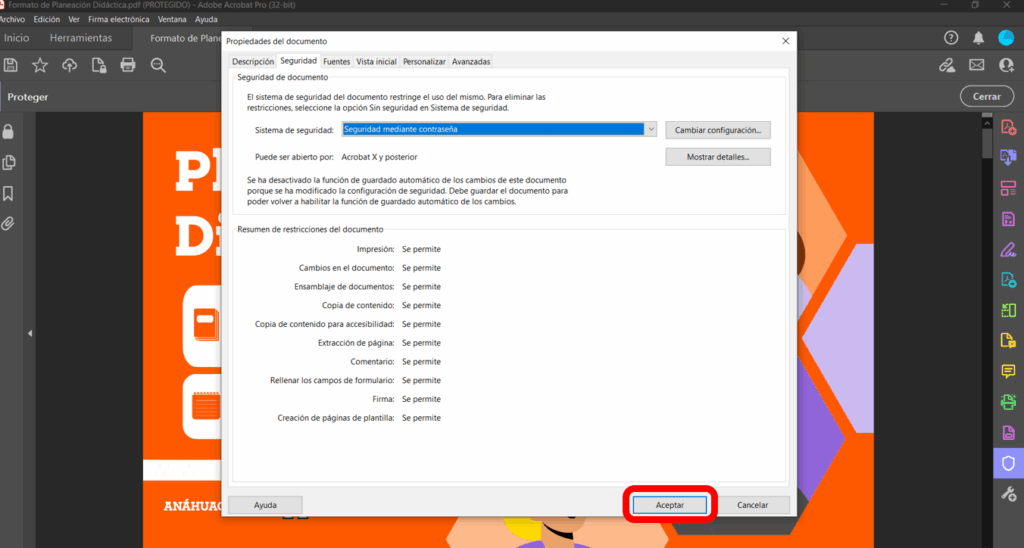
Task: Click the Aceptar button
Action: (x=670, y=505)
